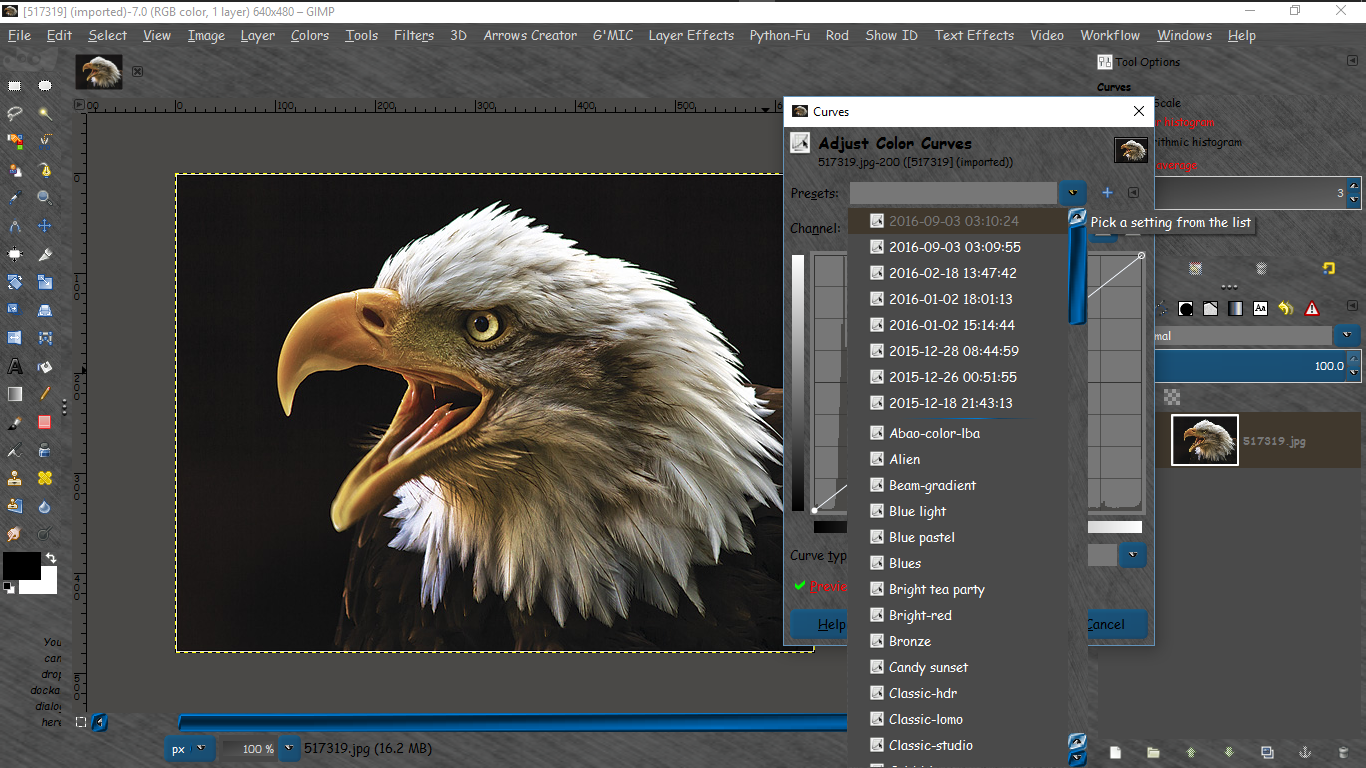Select the Text tool in toolbox

(15, 367)
